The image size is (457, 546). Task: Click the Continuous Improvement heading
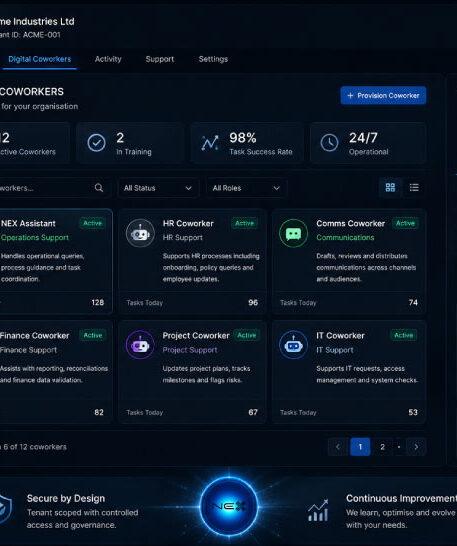401,499
